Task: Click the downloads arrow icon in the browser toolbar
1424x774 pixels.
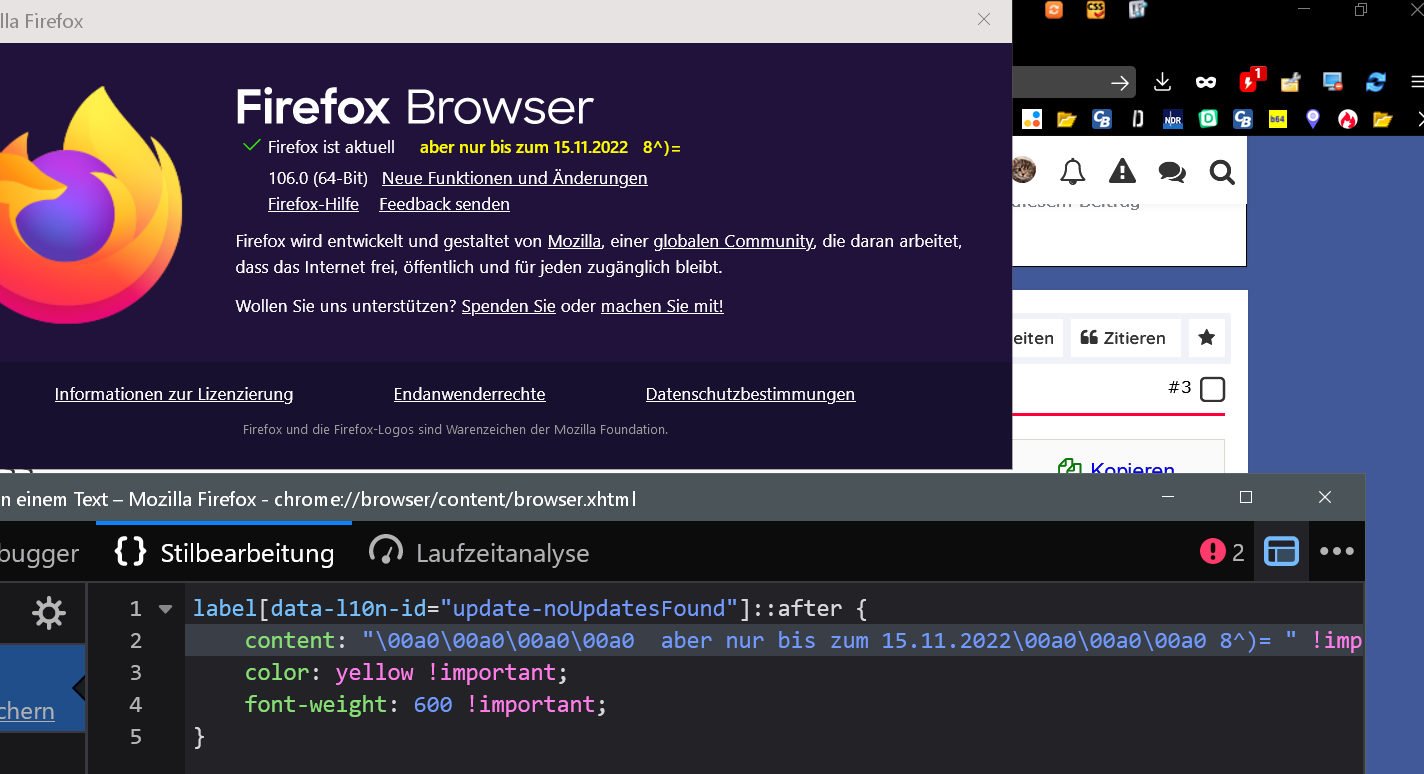Action: [1162, 82]
